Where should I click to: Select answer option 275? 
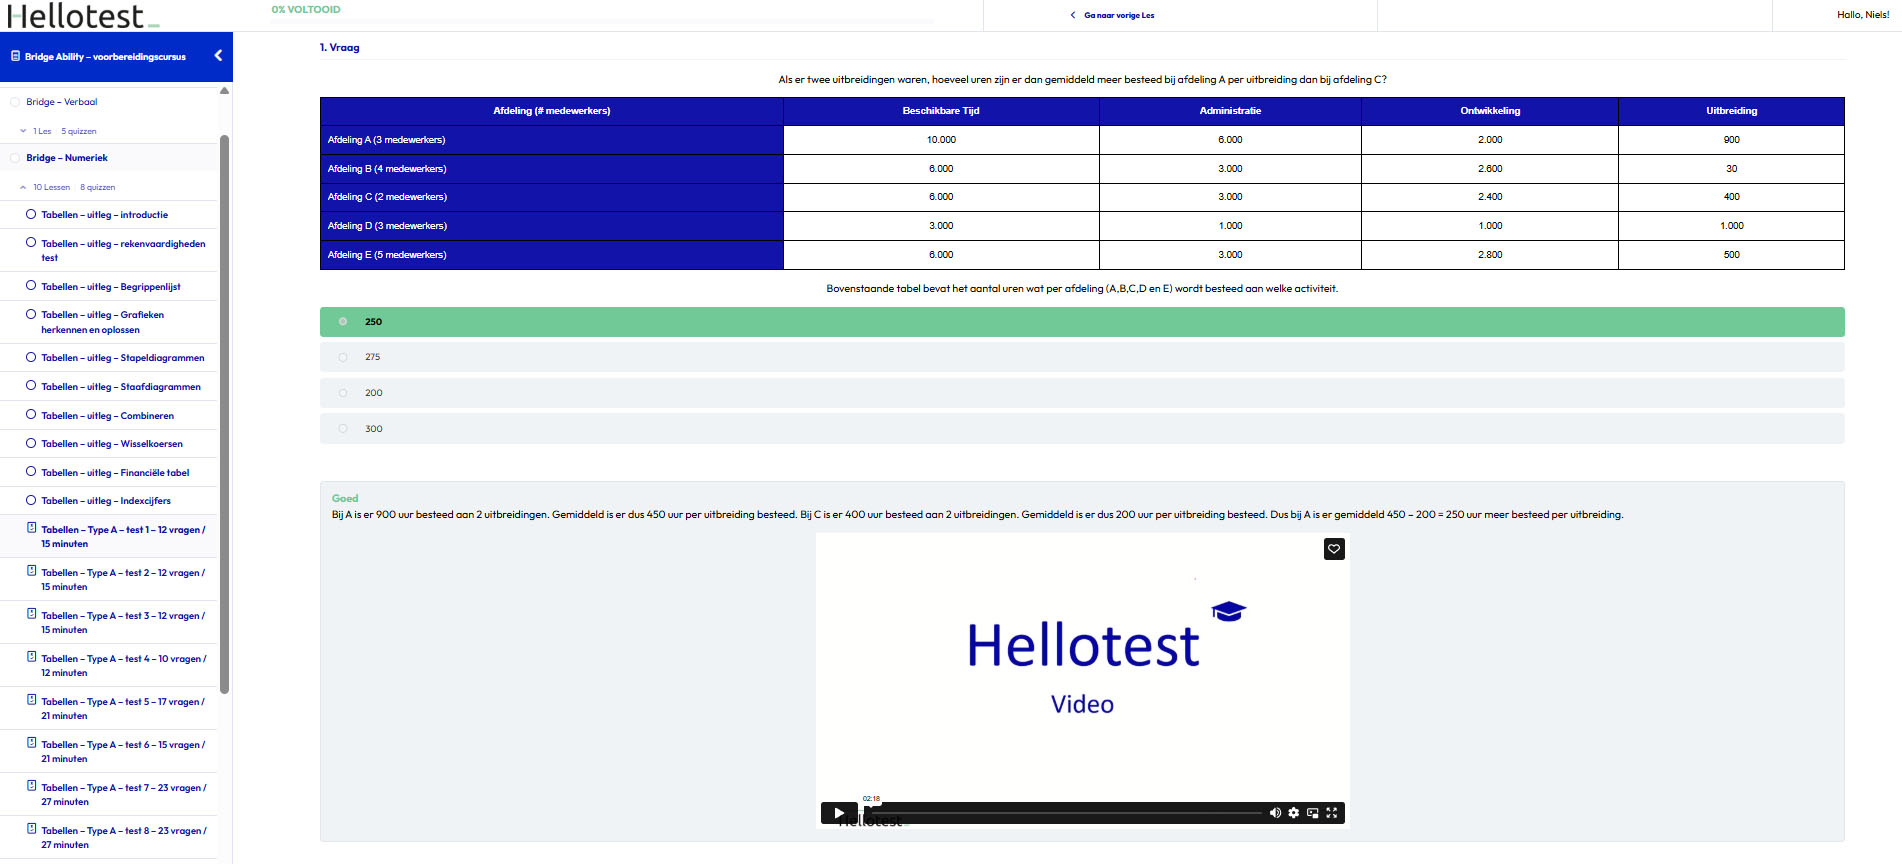tap(343, 357)
